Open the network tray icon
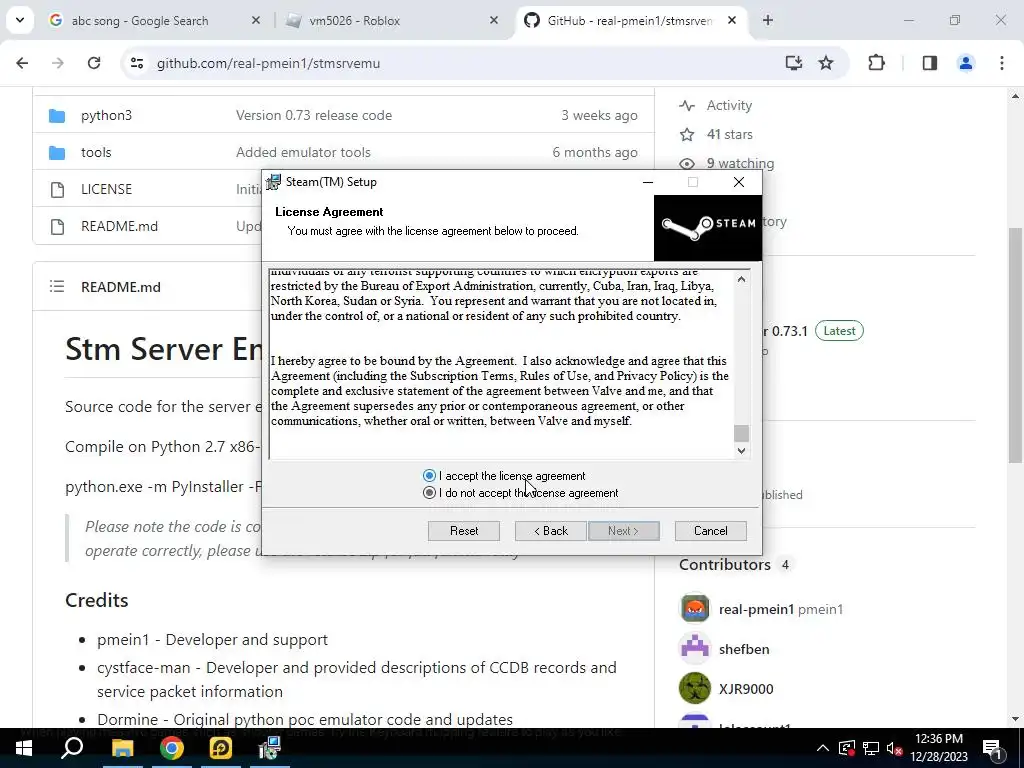Viewport: 1024px width, 768px height. coord(871,748)
